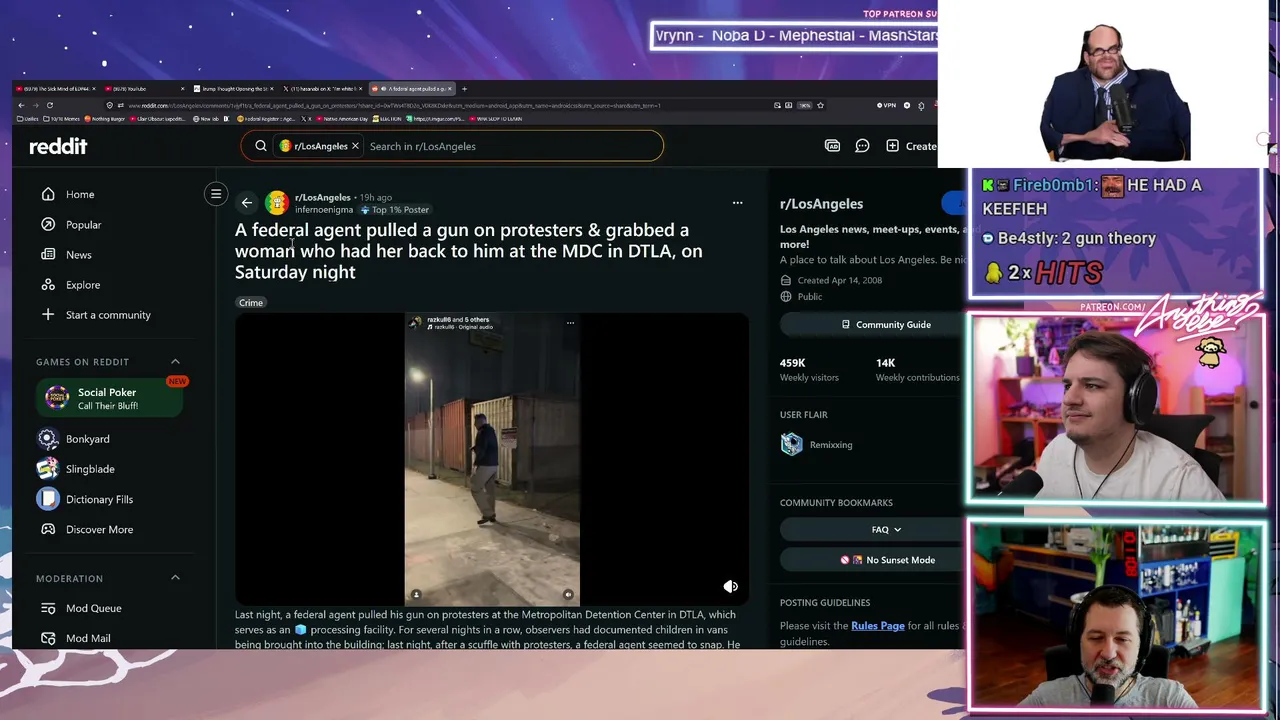Open a new browser tab
1280x720 pixels.
pyautogui.click(x=464, y=89)
